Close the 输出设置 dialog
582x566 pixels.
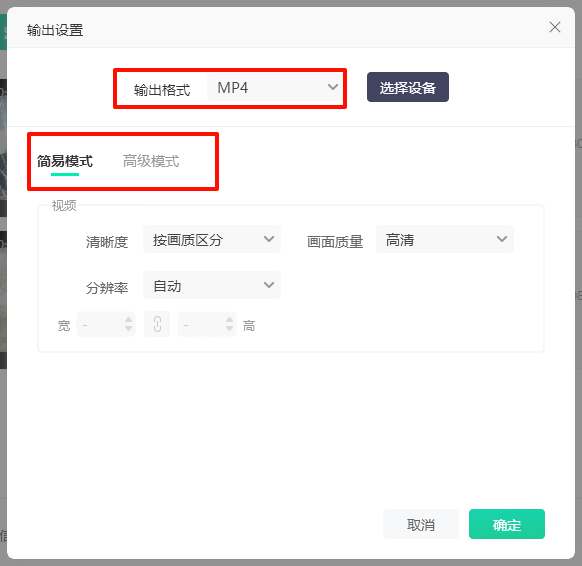click(555, 27)
